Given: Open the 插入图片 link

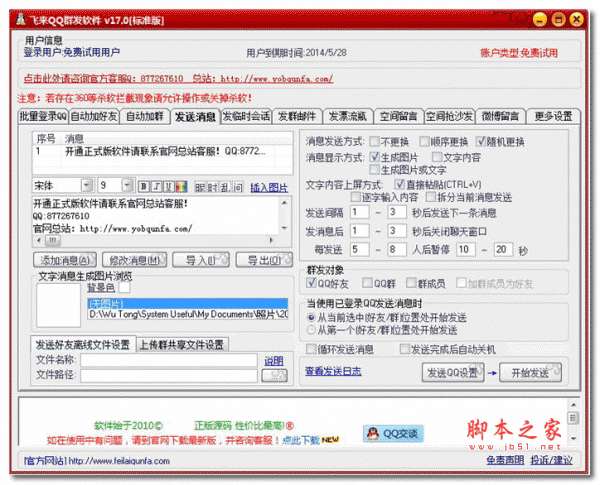Looking at the screenshot, I should pos(269,188).
